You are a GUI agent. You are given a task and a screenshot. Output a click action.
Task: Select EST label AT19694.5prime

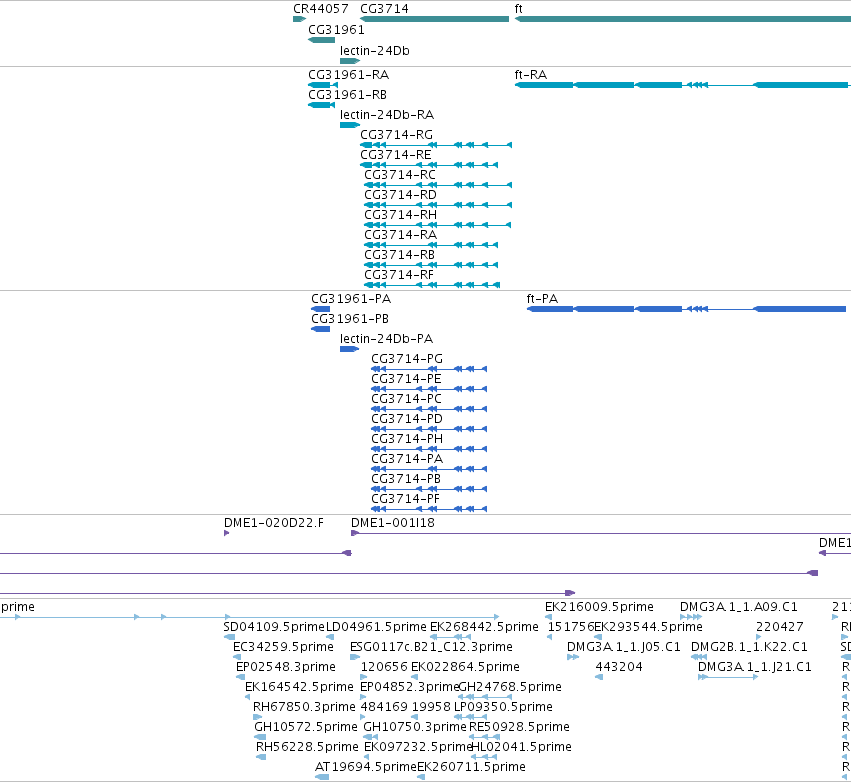(x=365, y=768)
